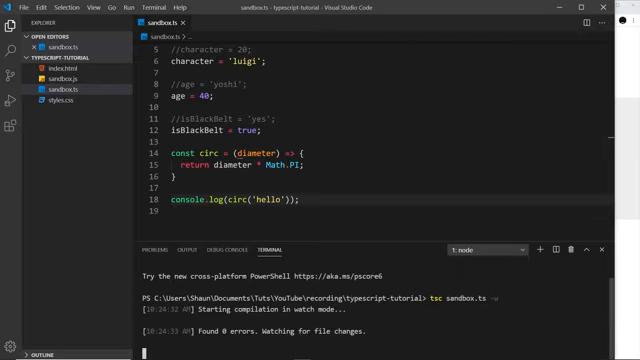Click the VS Code logo icon
The height and width of the screenshot is (360, 640).
7,7
